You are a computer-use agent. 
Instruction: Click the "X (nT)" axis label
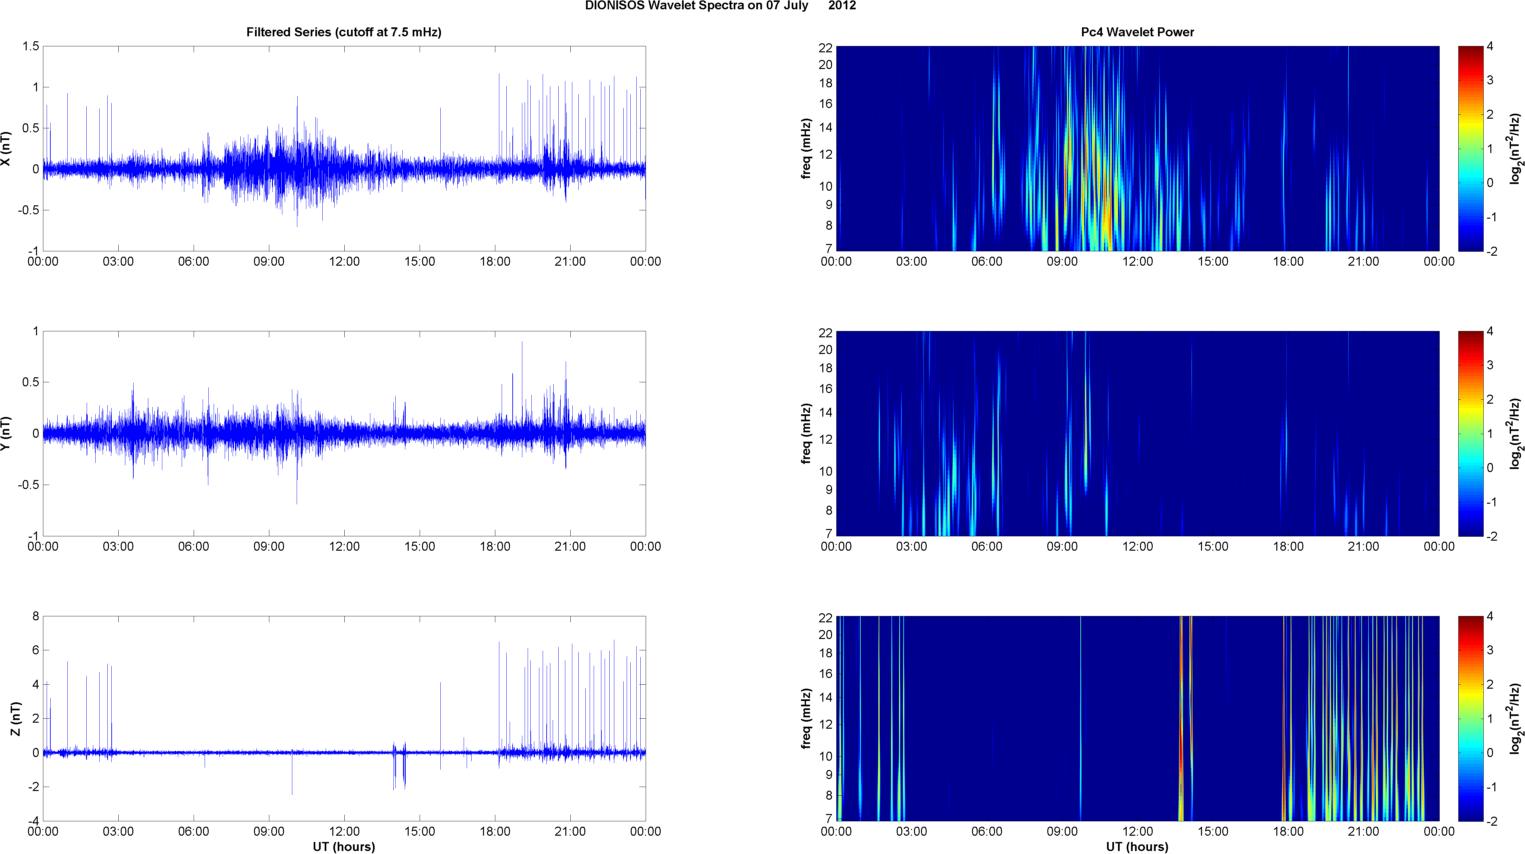[7, 149]
